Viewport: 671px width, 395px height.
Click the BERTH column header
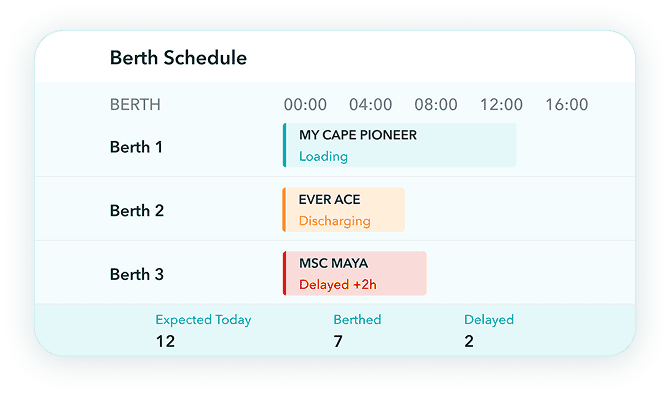coord(135,104)
